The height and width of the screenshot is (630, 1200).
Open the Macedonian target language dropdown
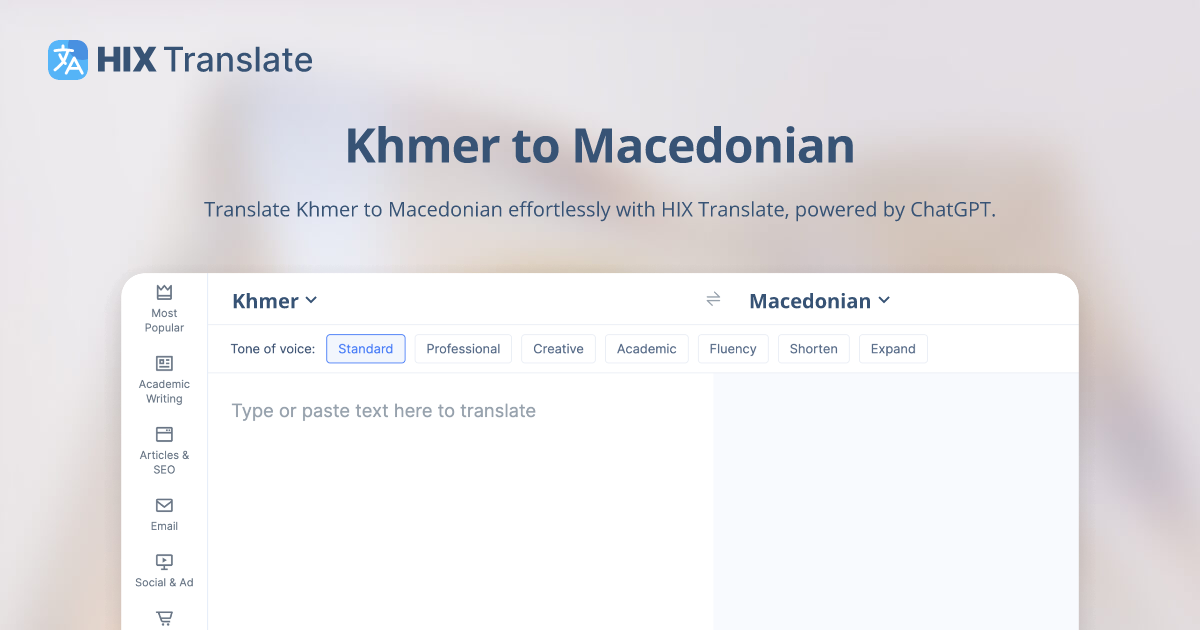pyautogui.click(x=819, y=300)
